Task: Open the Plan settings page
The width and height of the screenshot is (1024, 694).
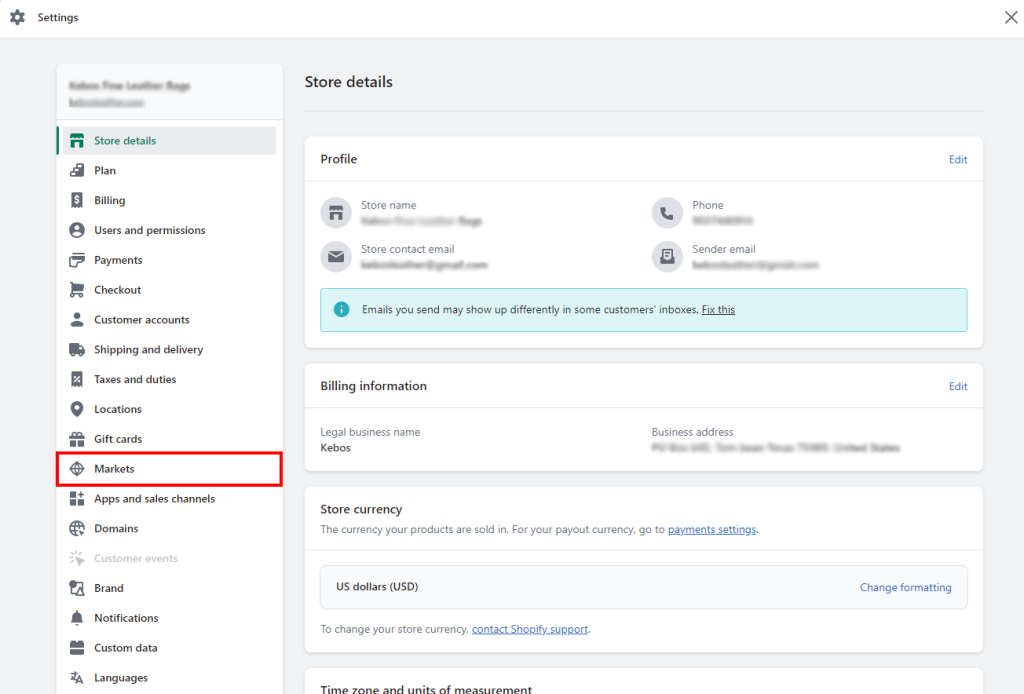Action: (x=105, y=171)
